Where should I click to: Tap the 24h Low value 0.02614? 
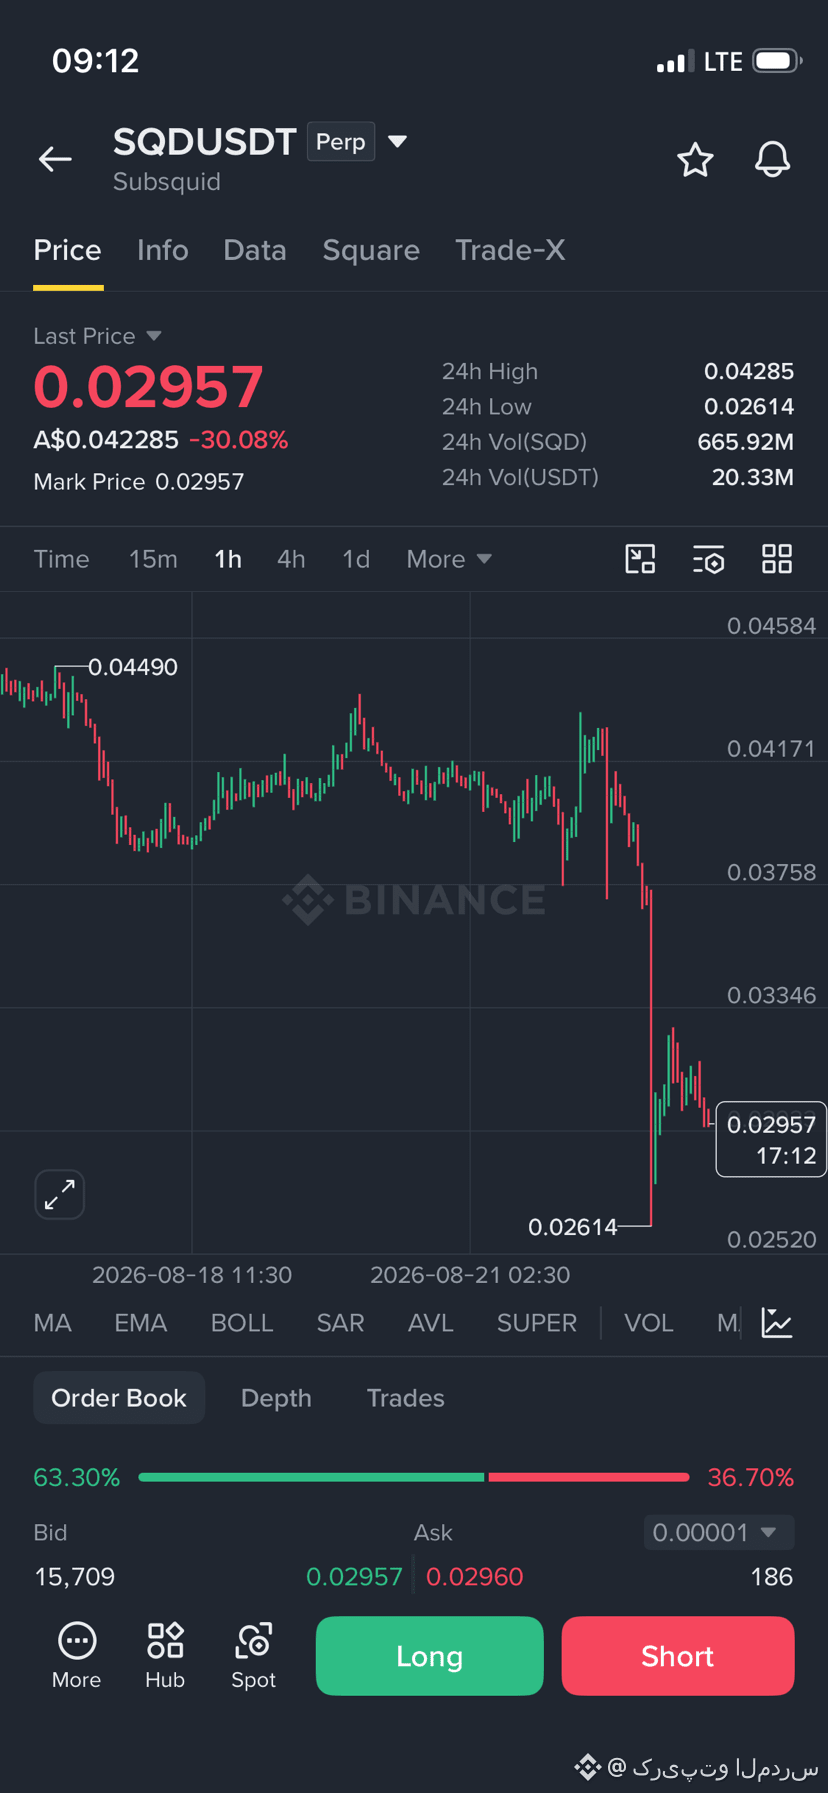coord(749,407)
